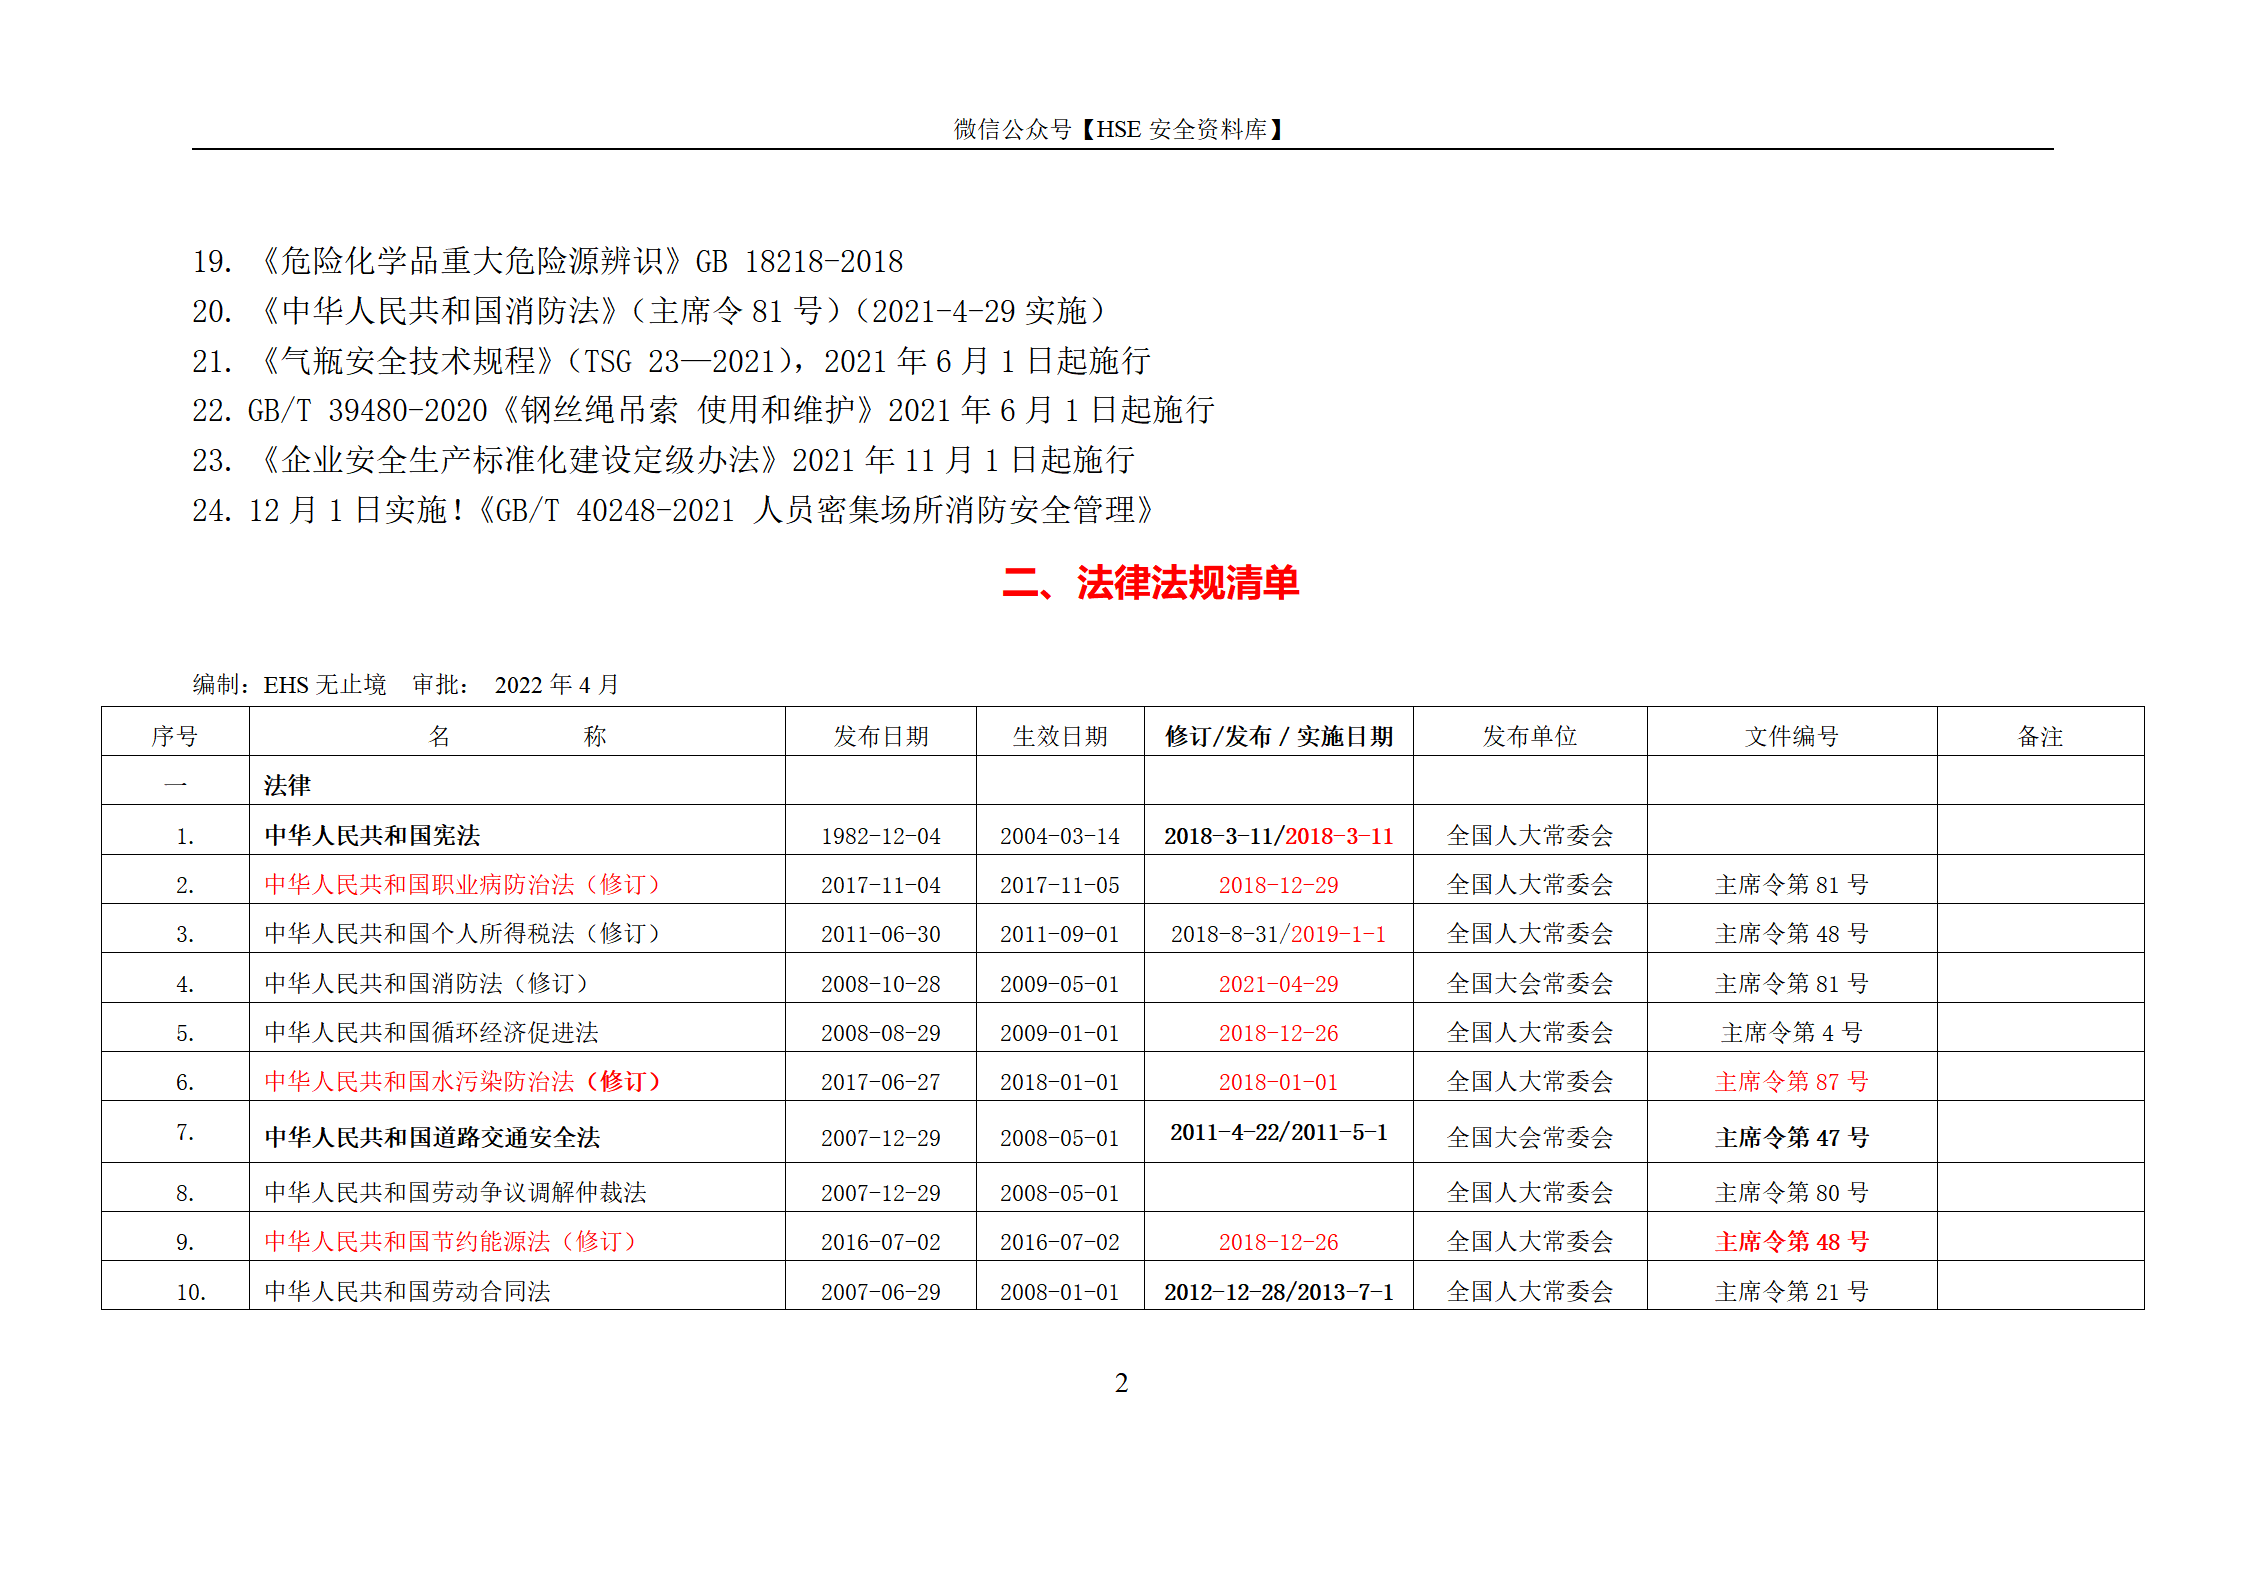
Task: Click the cell '中华人民共和国宪法'
Action: pyautogui.click(x=372, y=836)
